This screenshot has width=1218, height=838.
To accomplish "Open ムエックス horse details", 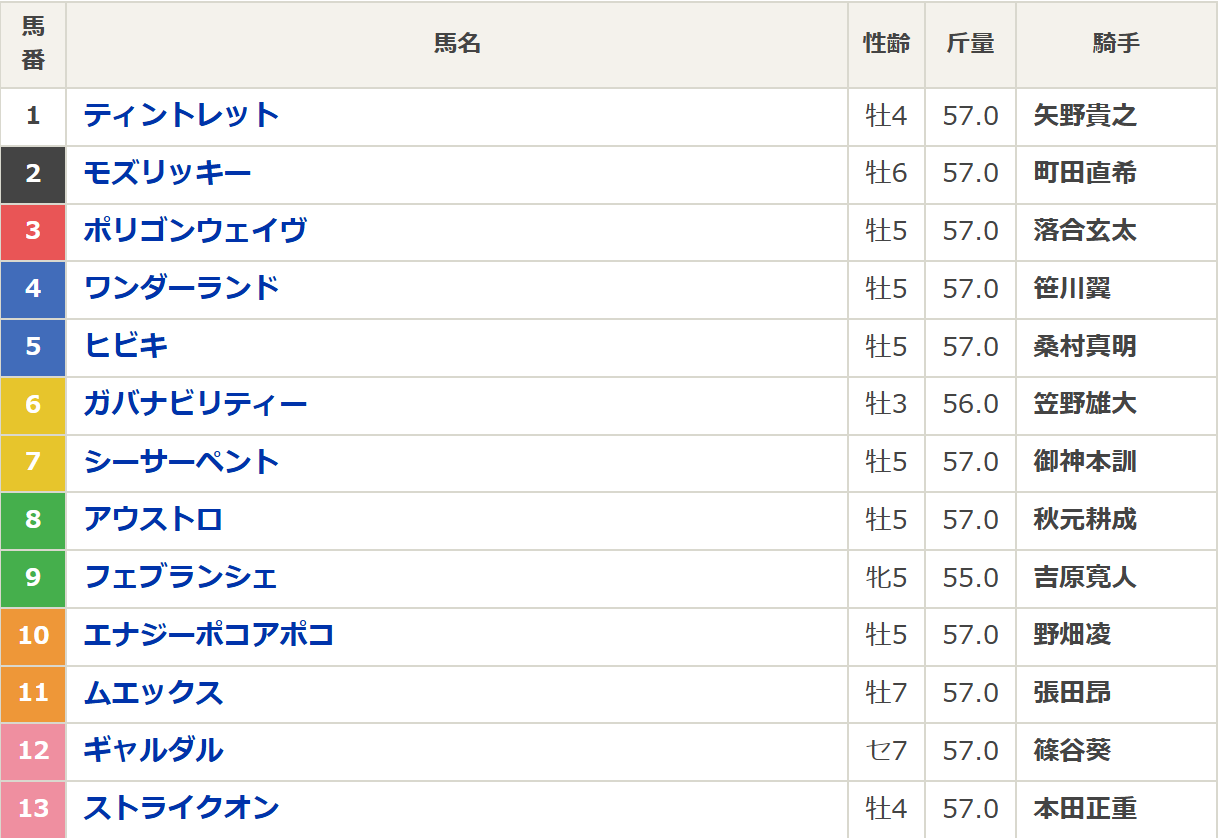I will click(x=153, y=692).
